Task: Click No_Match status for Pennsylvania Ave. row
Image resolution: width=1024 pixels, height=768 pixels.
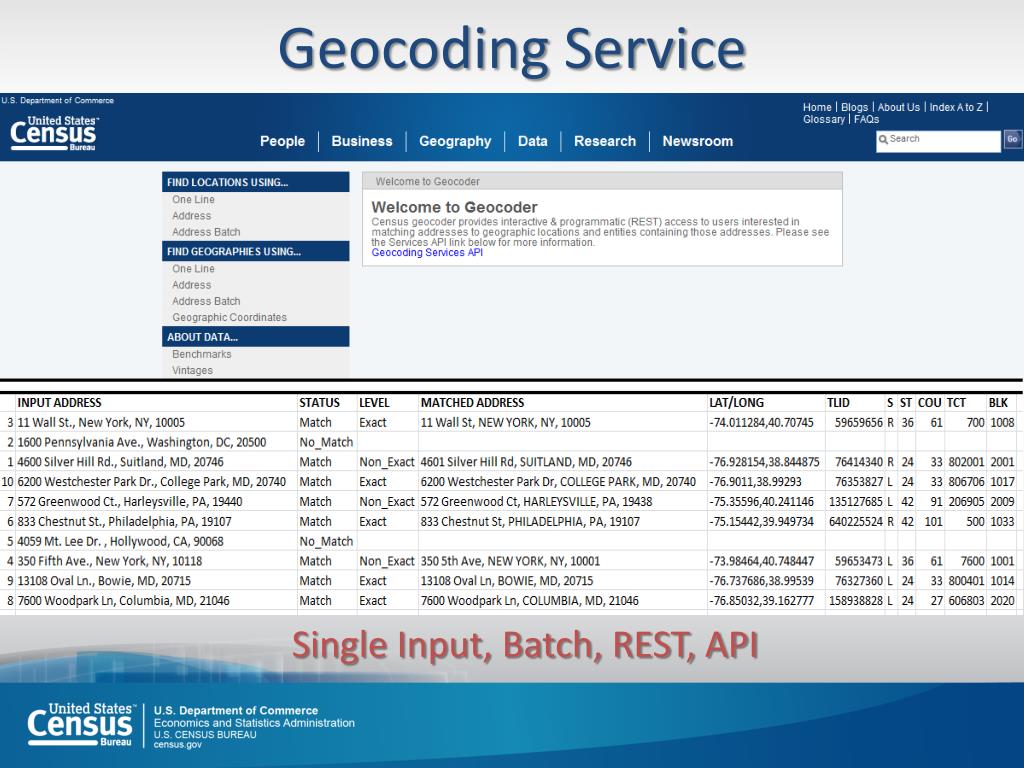Action: pyautogui.click(x=326, y=442)
